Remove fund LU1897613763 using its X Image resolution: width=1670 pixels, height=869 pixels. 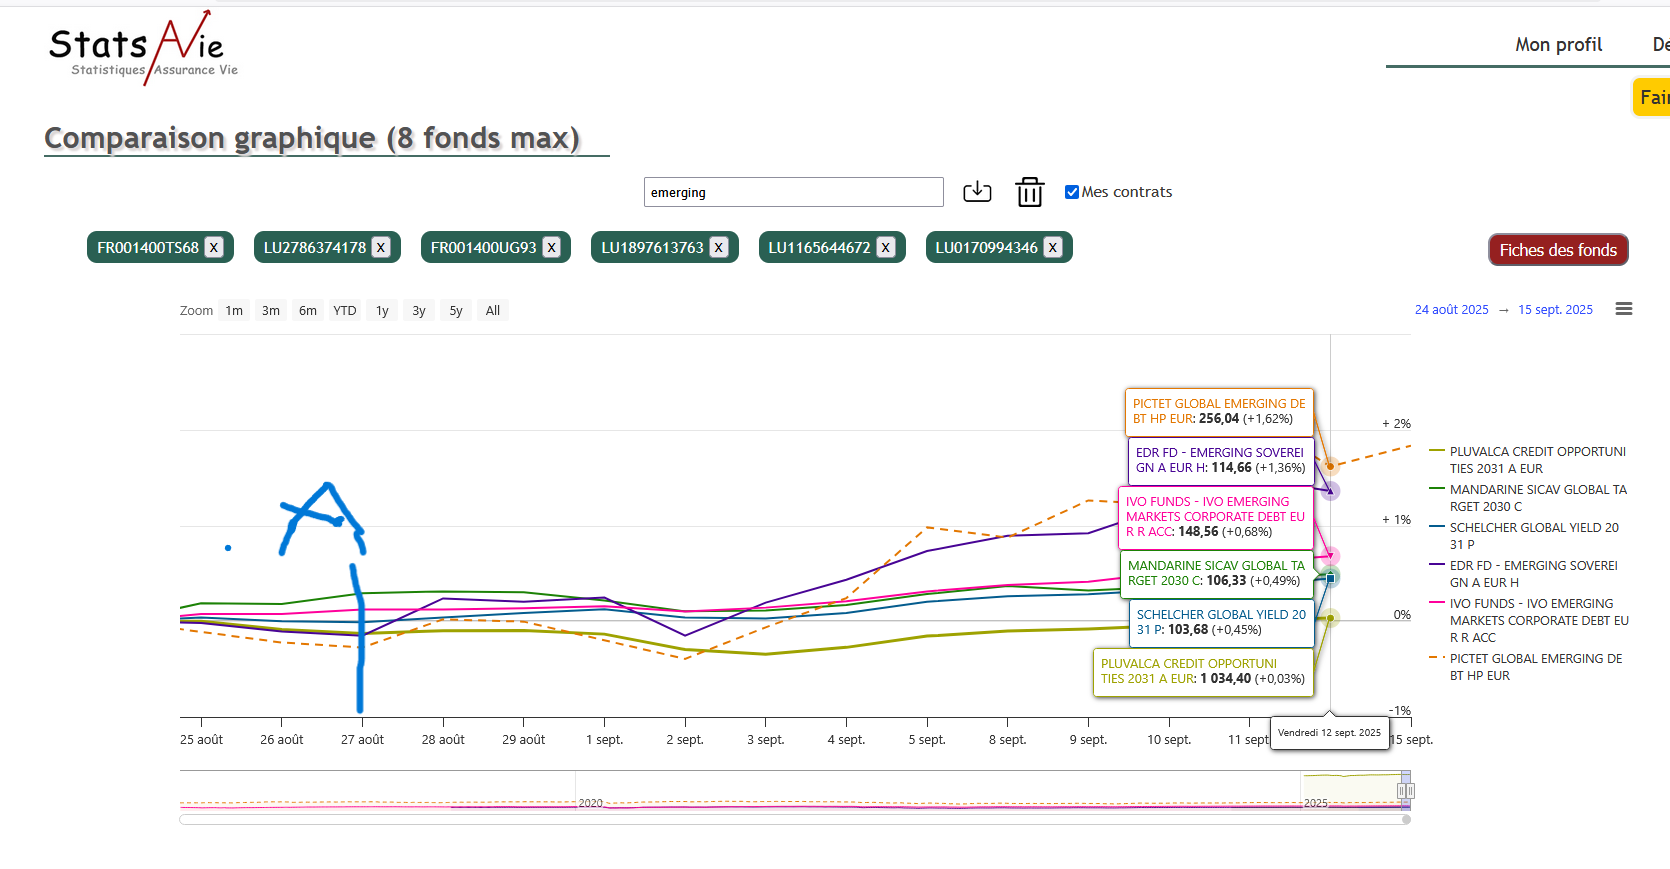(719, 248)
